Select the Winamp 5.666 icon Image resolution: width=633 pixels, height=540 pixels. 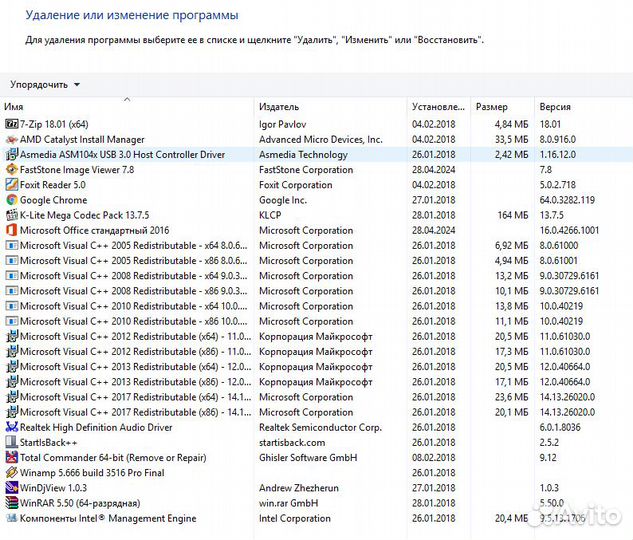(11, 473)
